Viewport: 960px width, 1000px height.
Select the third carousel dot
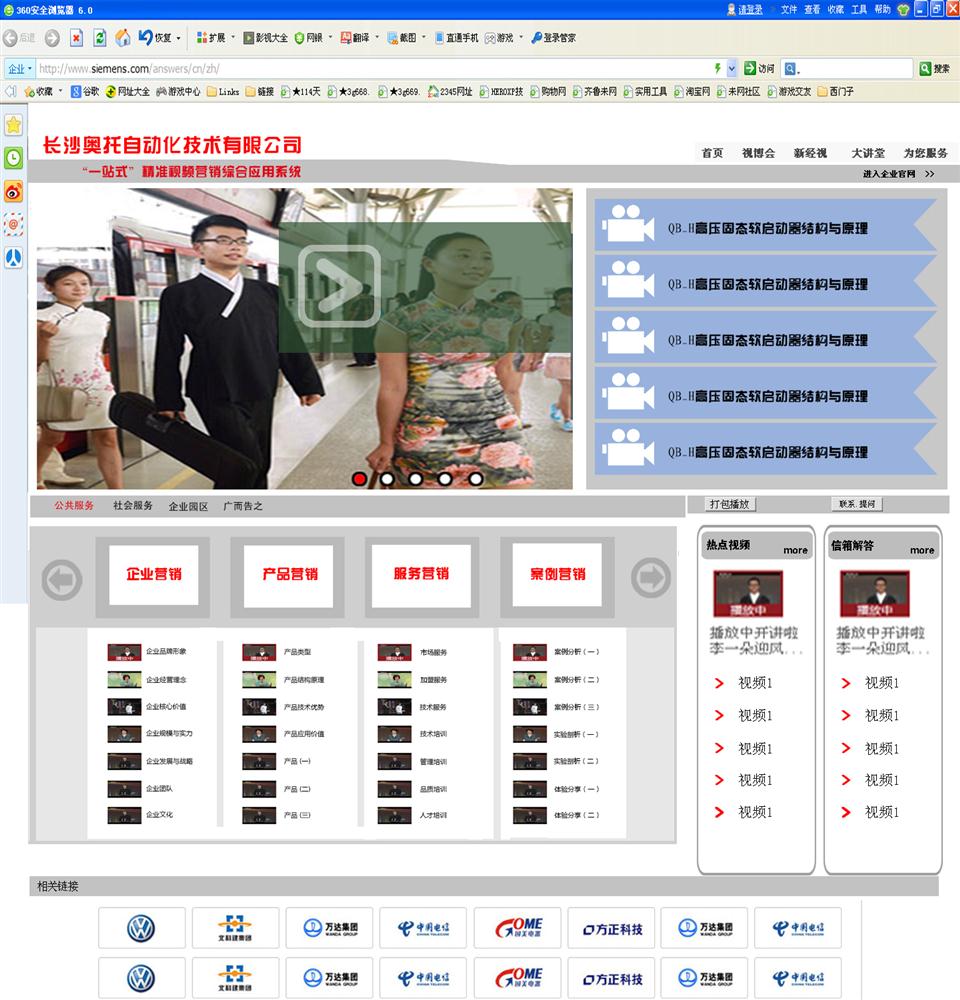pos(416,478)
